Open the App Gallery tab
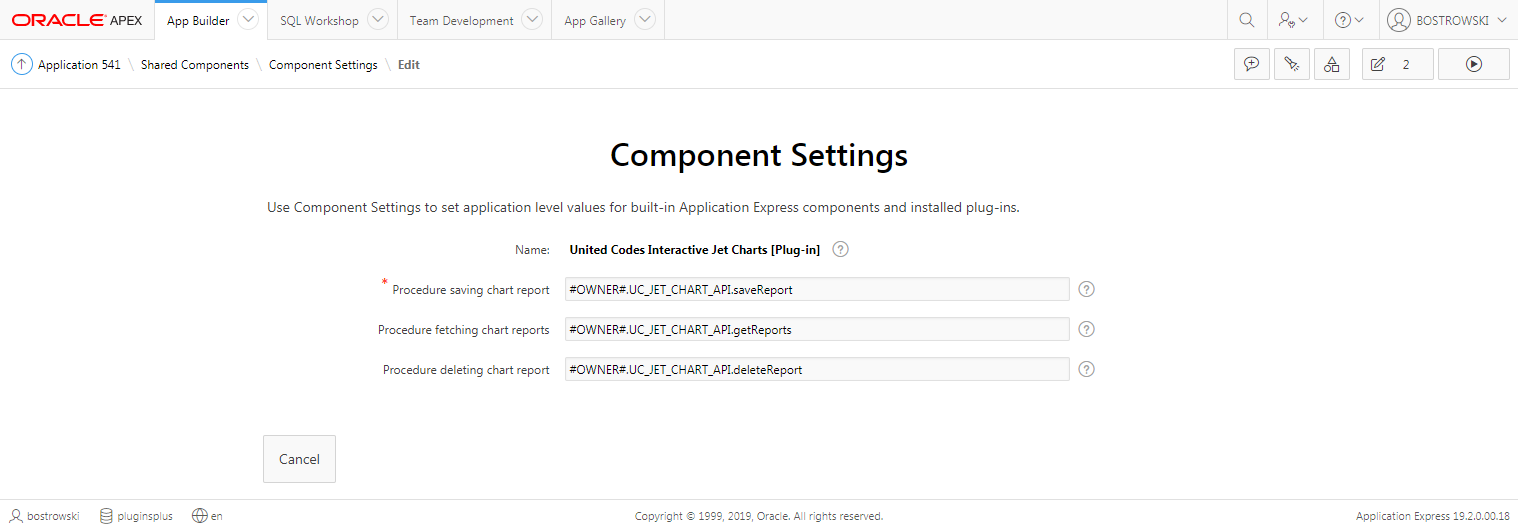Screen dimensions: 1518x532 pyautogui.click(x=595, y=20)
